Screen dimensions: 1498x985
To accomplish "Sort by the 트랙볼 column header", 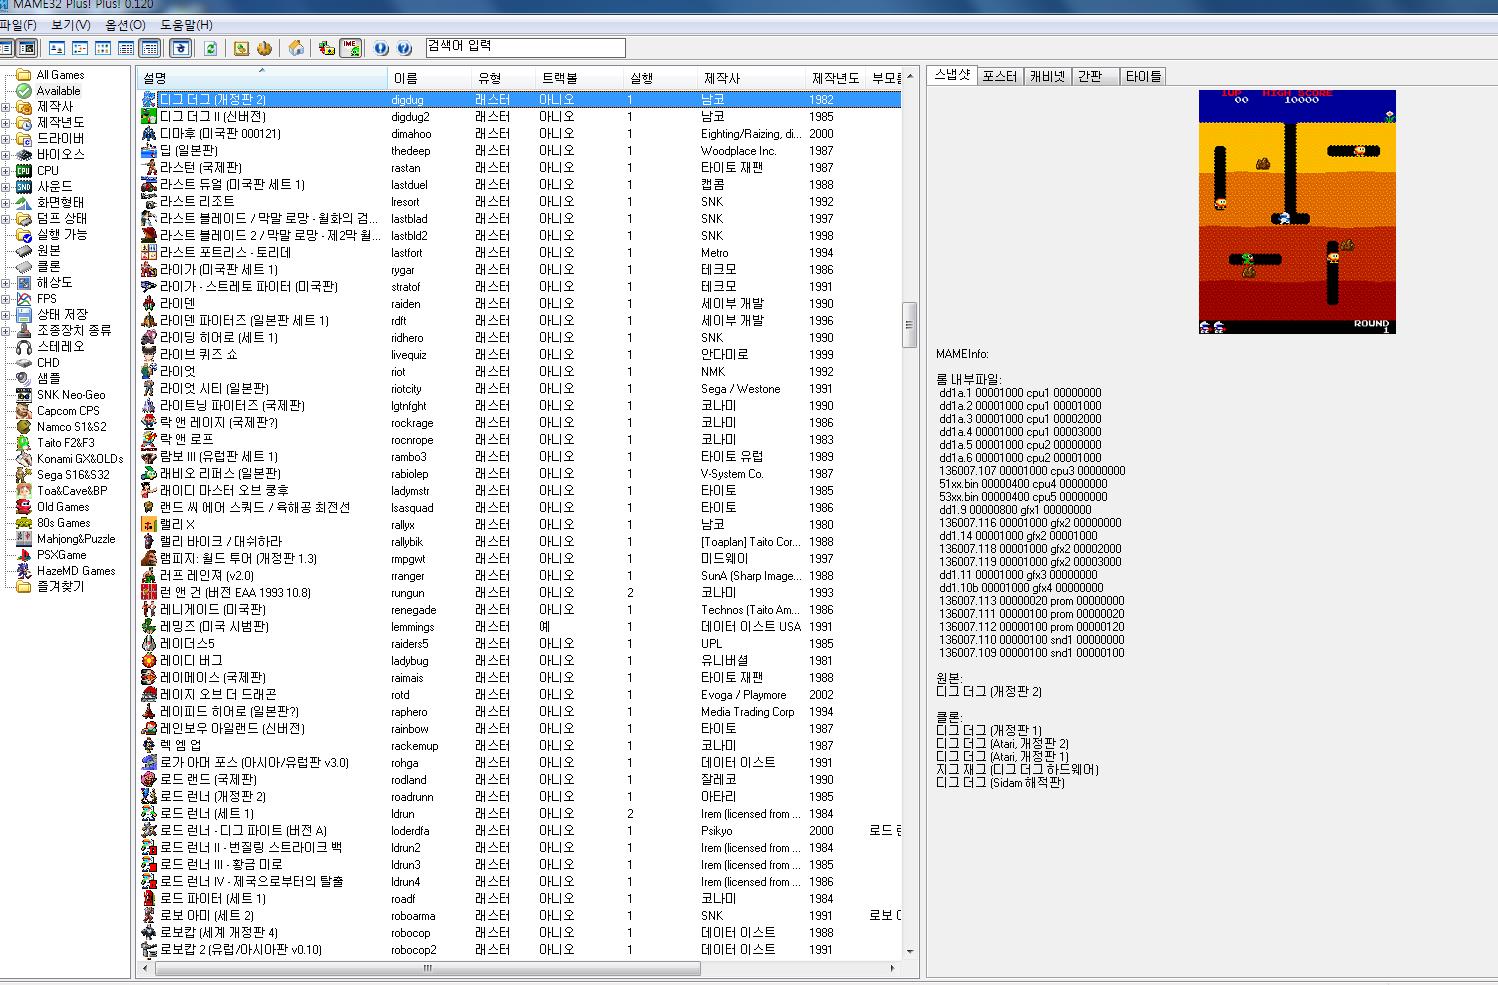I will 579,78.
